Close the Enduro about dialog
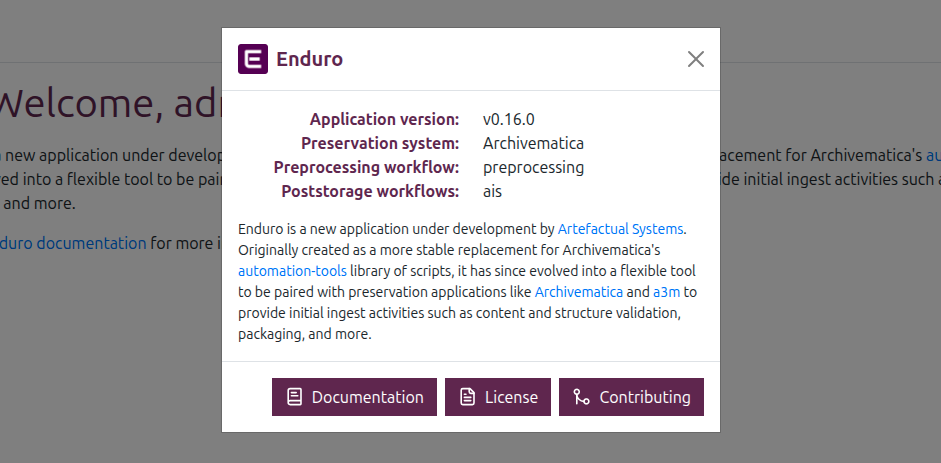Screen dimensions: 941x463 [x=696, y=59]
